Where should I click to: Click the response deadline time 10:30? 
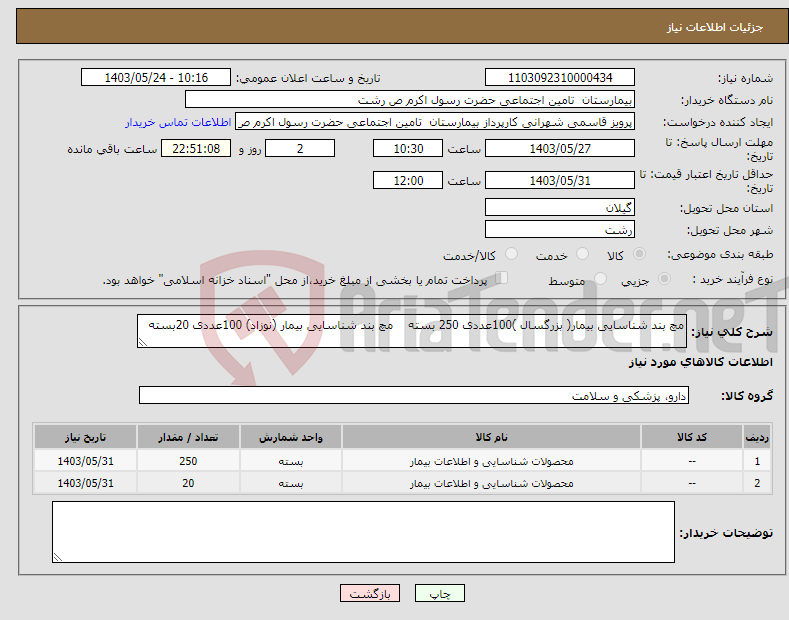point(408,148)
